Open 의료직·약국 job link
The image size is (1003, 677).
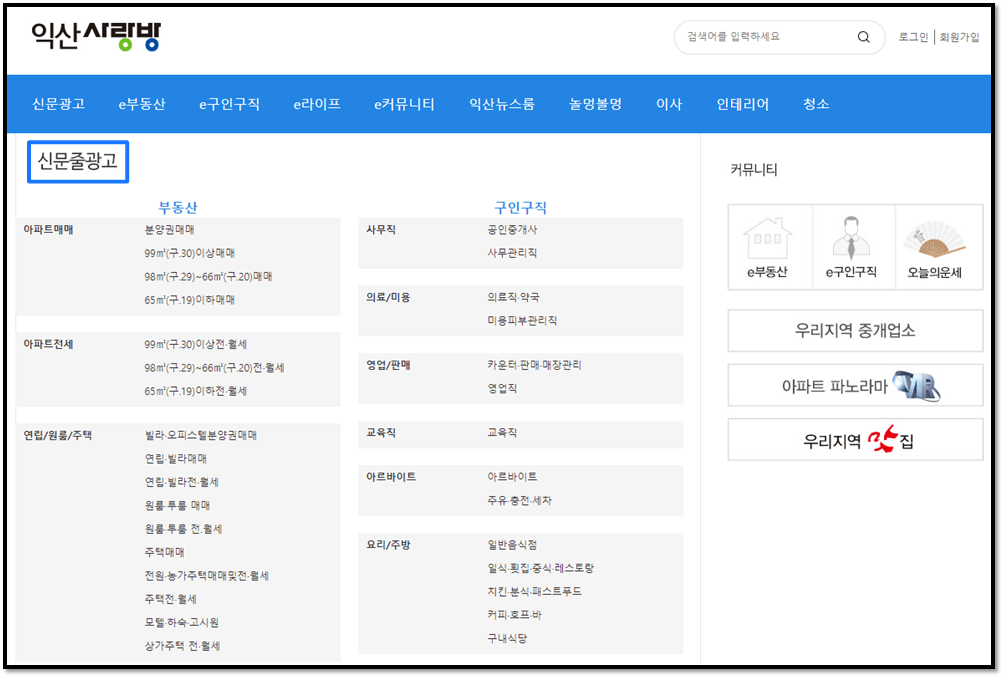coord(513,297)
